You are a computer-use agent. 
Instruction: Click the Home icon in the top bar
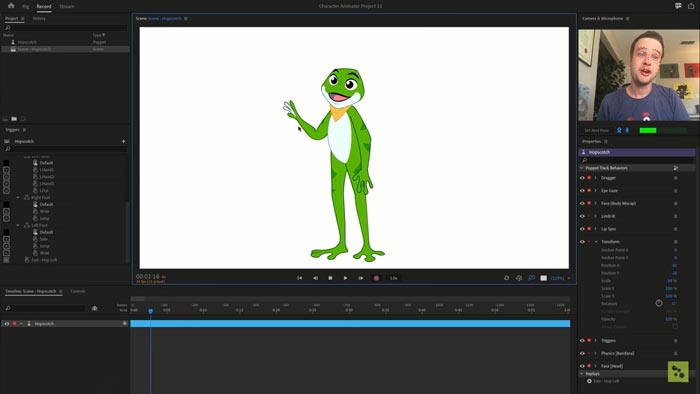pos(11,6)
